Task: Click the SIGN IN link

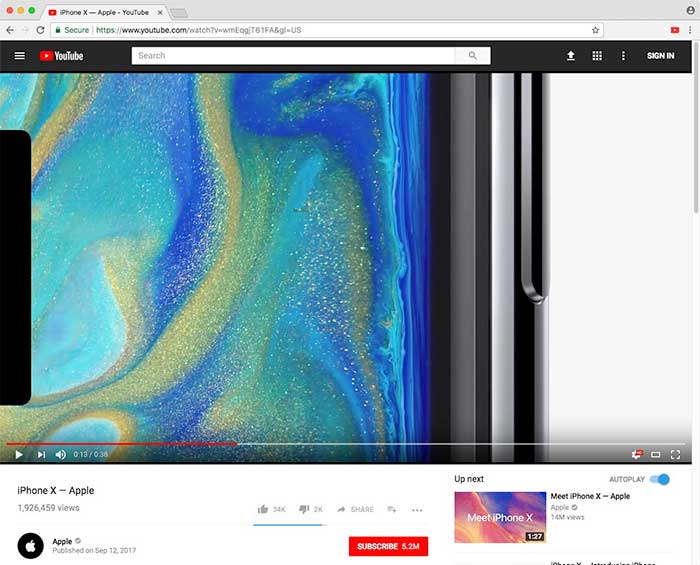Action: 660,56
